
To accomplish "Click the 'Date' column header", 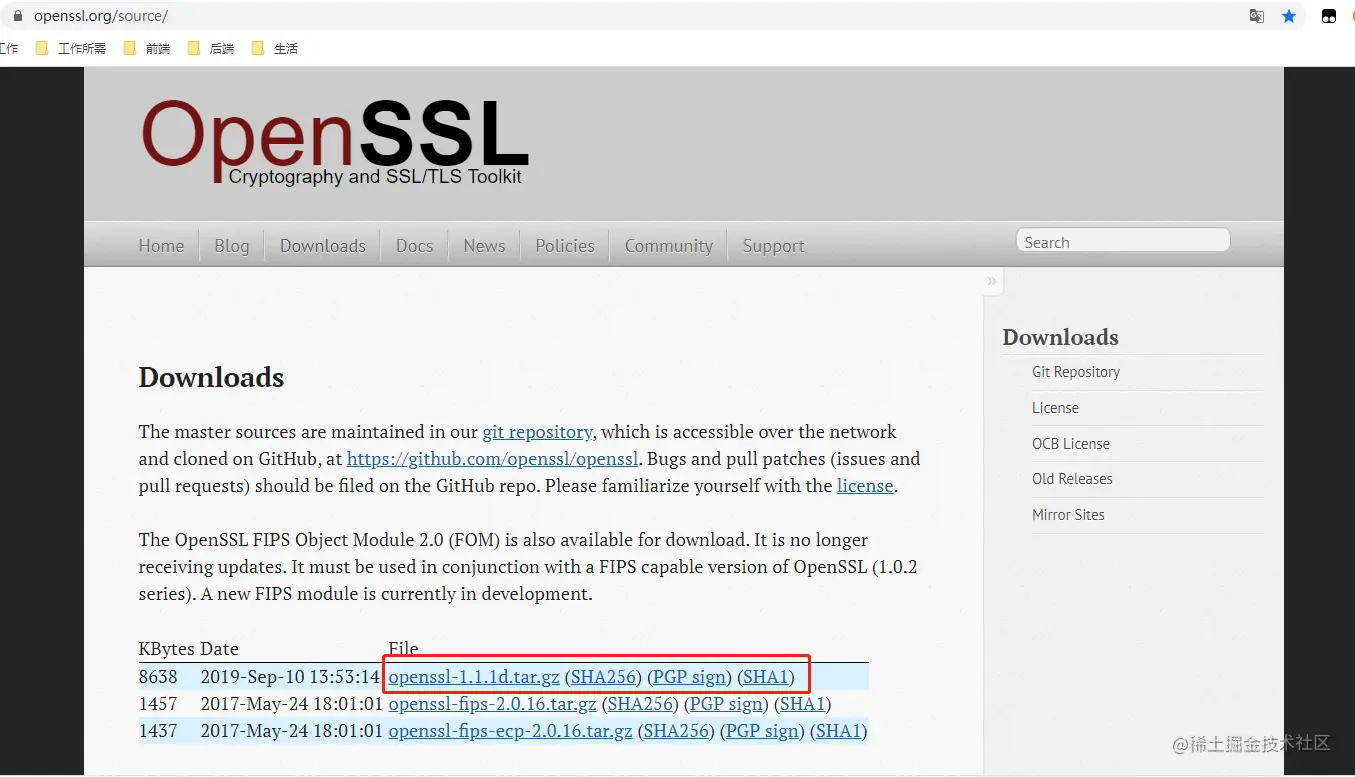I will tap(220, 649).
